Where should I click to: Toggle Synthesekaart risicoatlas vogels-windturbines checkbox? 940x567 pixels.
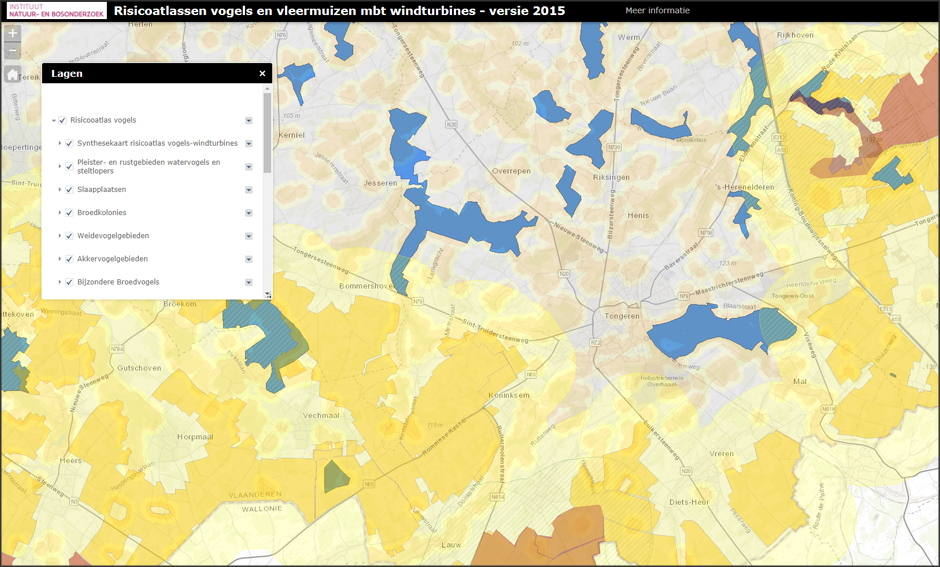pyautogui.click(x=69, y=144)
